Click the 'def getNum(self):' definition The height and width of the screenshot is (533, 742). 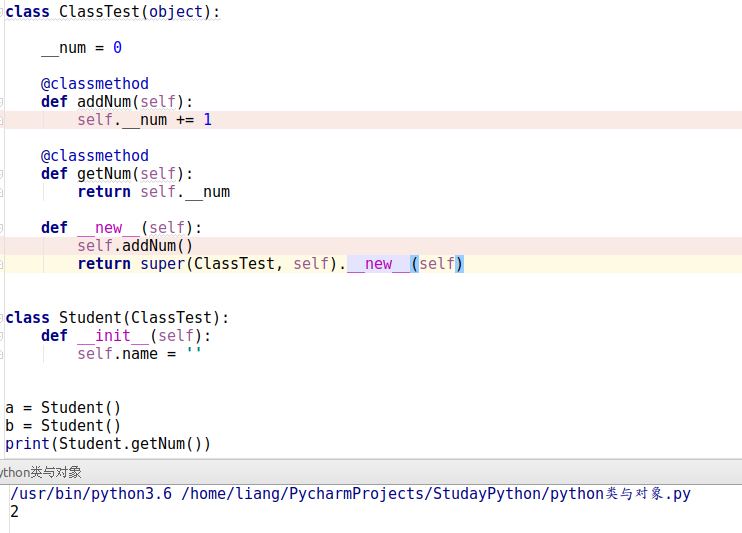(x=117, y=173)
